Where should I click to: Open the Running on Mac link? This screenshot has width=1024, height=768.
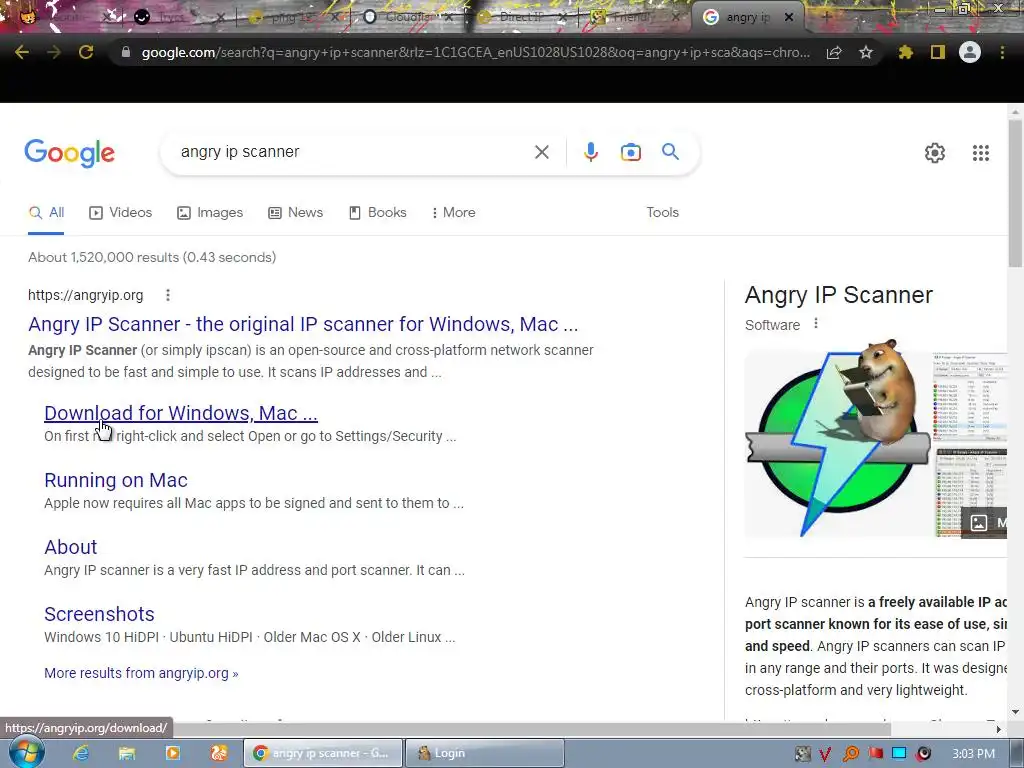click(x=116, y=480)
